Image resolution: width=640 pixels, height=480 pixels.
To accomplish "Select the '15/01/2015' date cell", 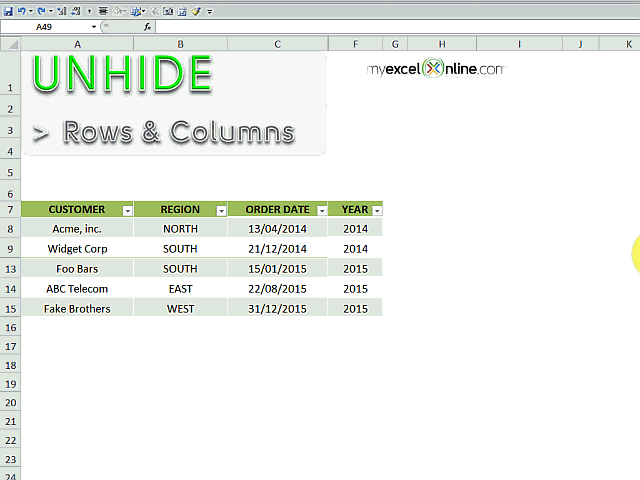I will tap(278, 269).
